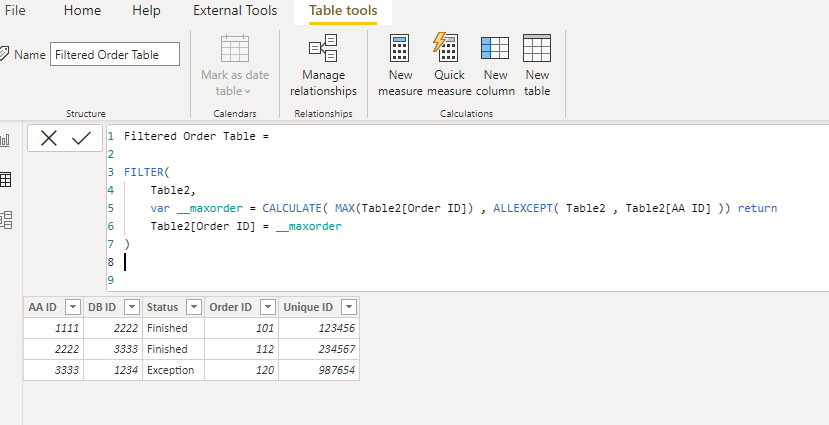The height and width of the screenshot is (425, 829).
Task: Click the ALLEXCEPT function in formula
Action: click(523, 208)
